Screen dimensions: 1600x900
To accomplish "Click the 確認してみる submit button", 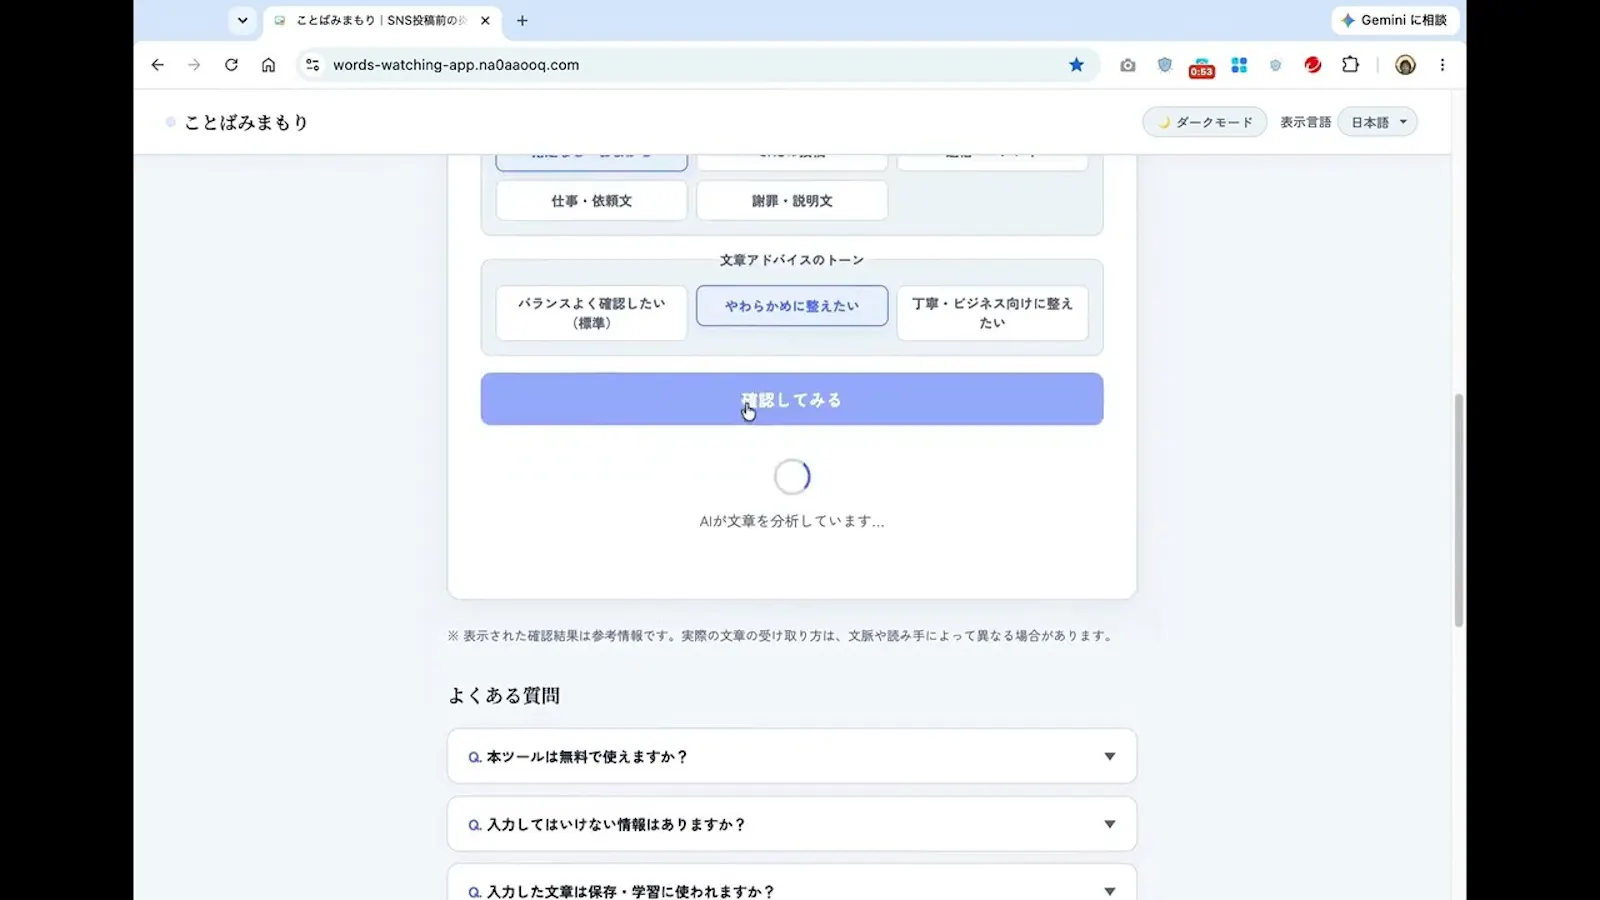I will click(792, 399).
